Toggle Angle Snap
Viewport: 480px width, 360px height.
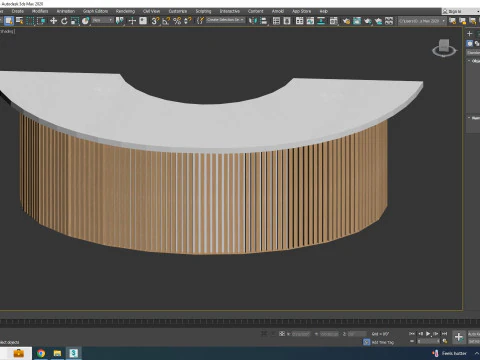[166, 21]
